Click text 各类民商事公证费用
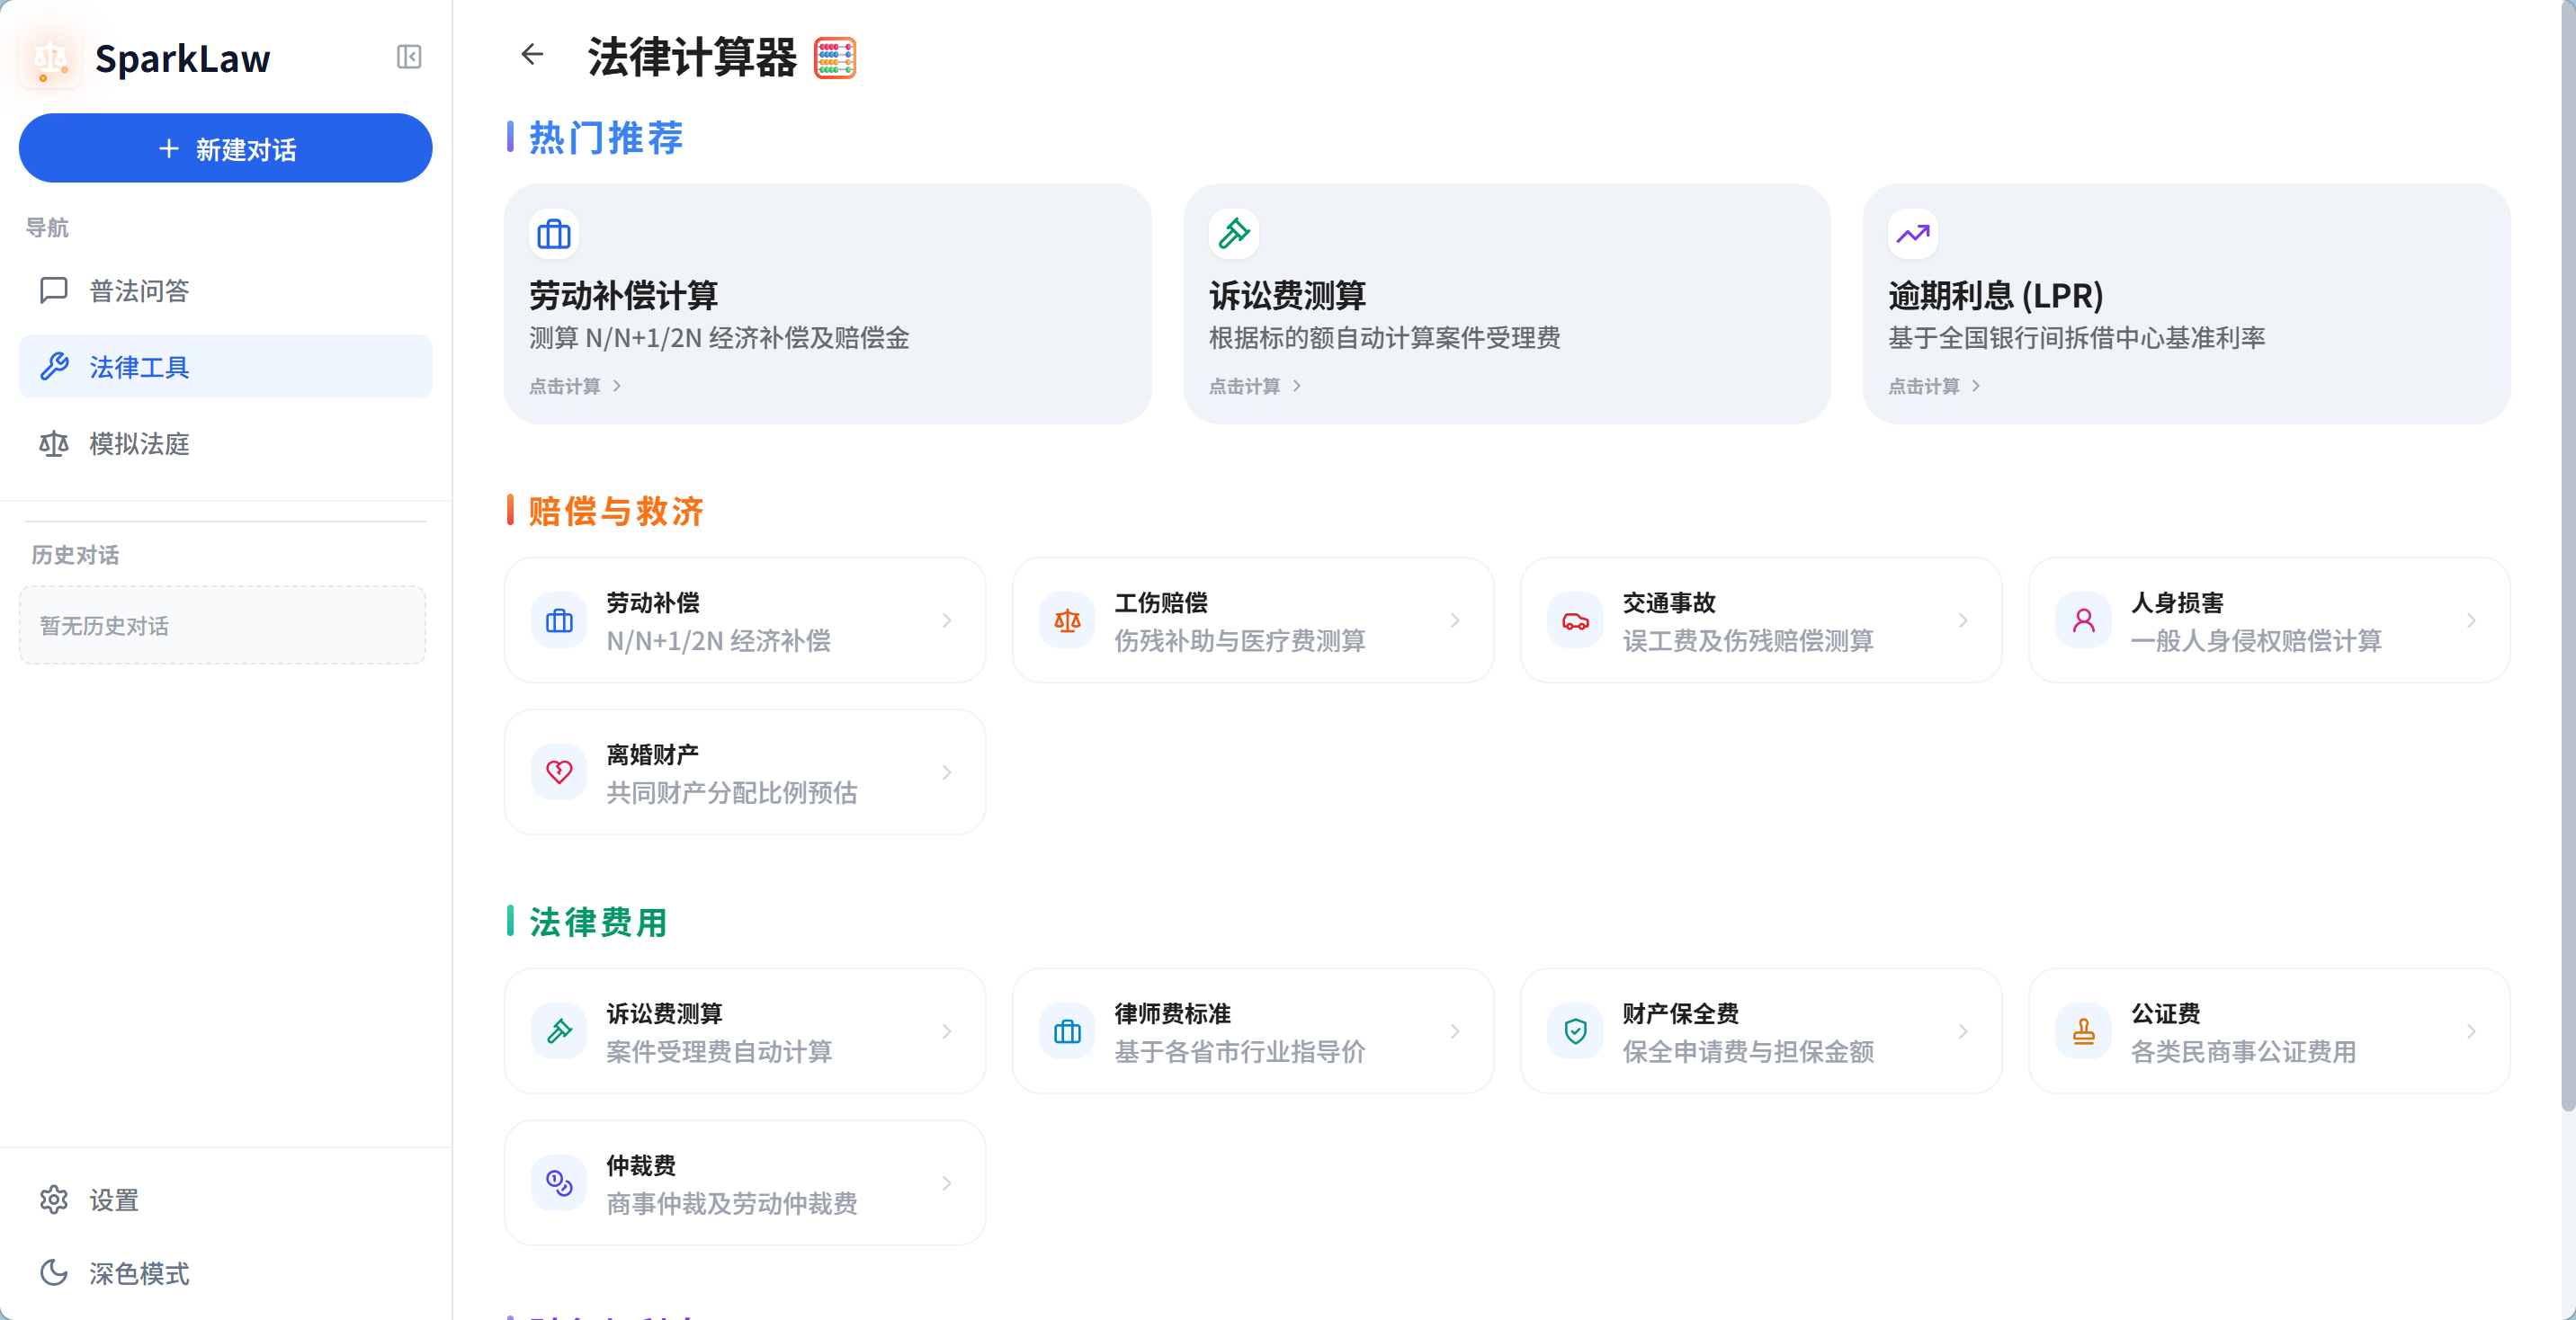This screenshot has height=1320, width=2576. pos(2243,1052)
